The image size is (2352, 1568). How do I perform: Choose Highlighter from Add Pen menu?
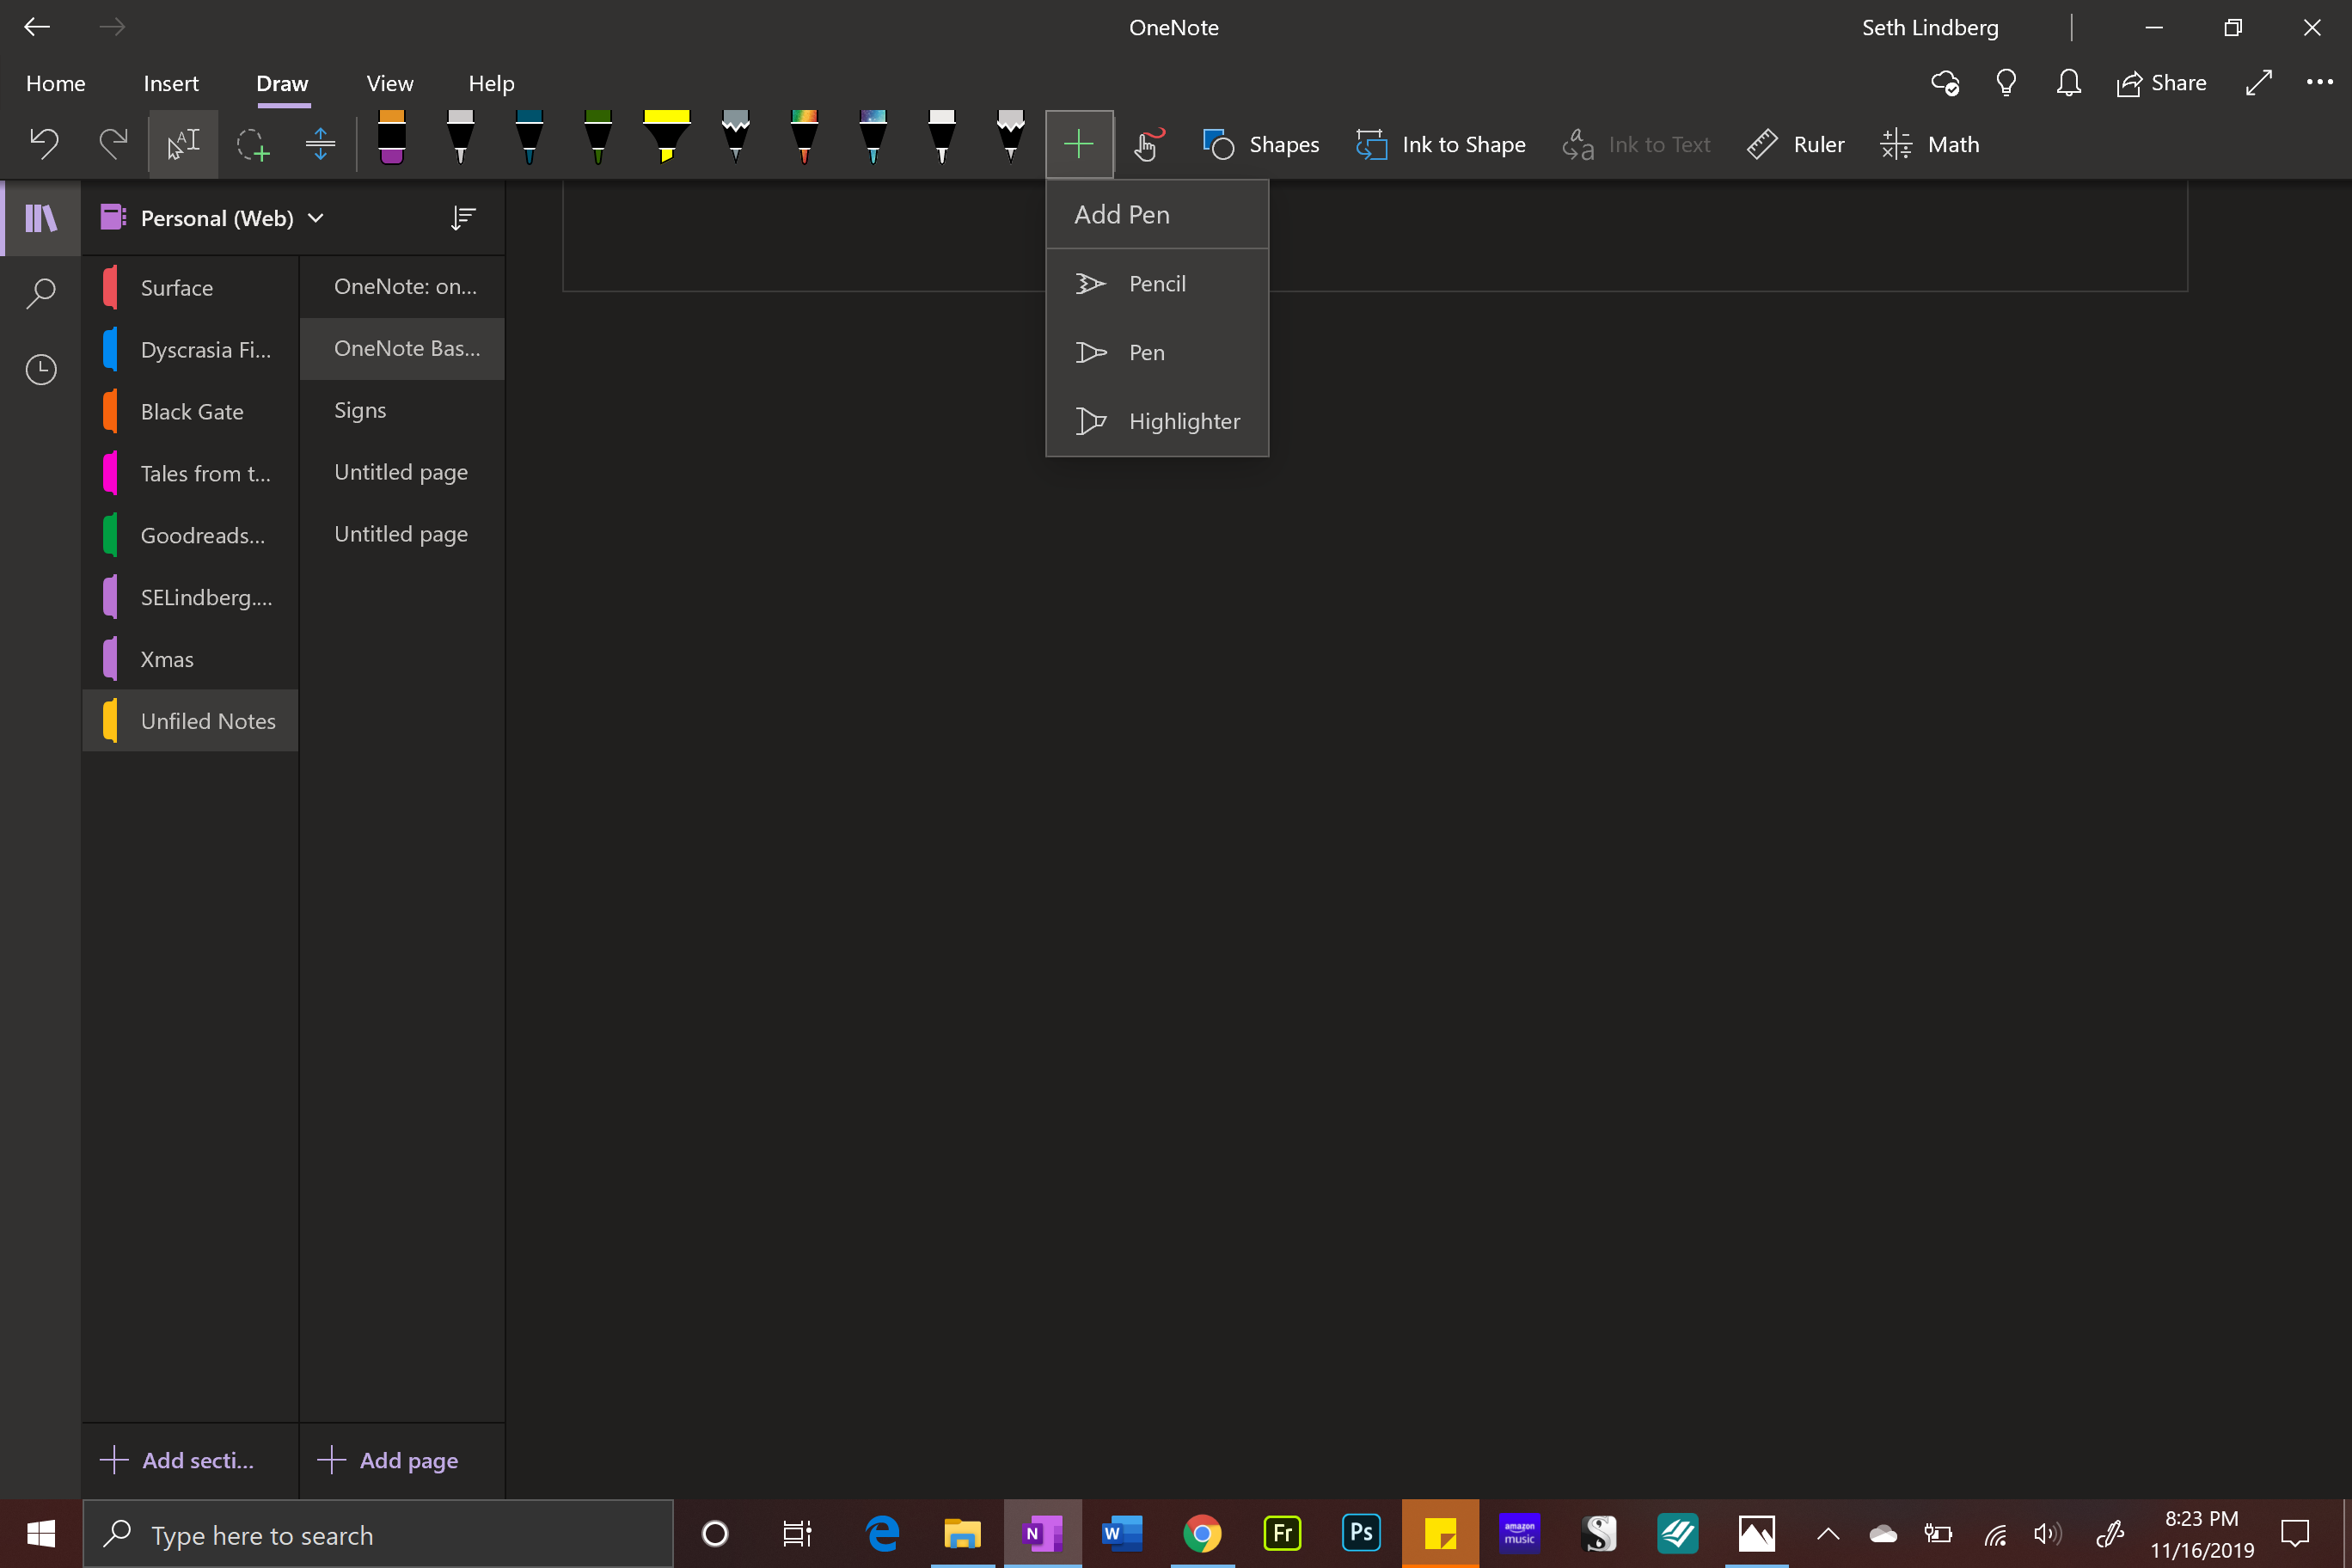(x=1157, y=422)
